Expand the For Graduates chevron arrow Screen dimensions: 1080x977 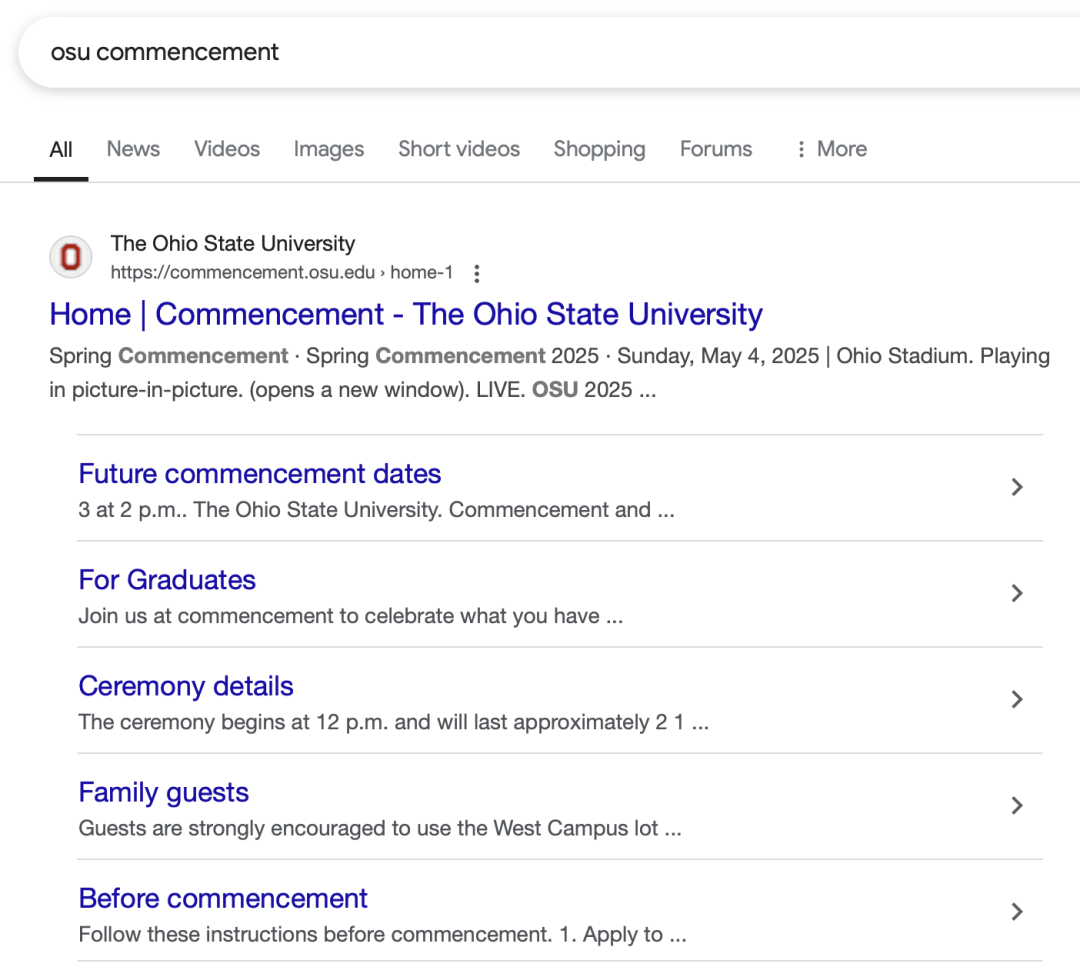[1017, 593]
